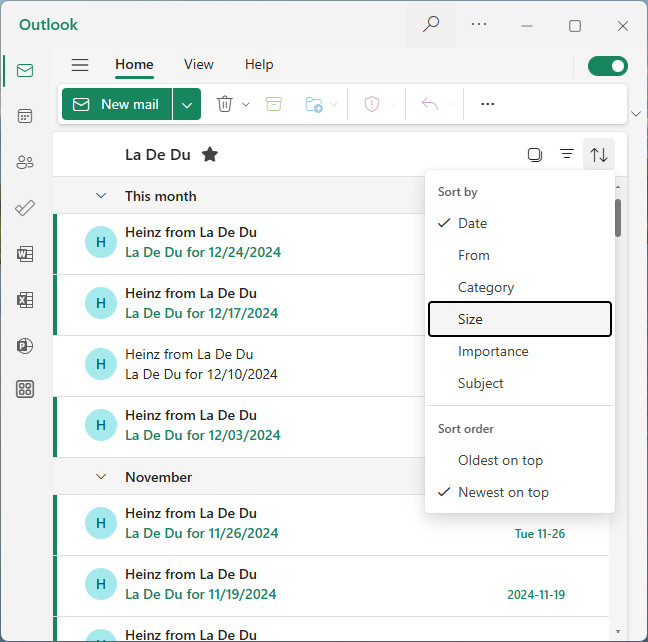The image size is (648, 642).
Task: Click sender avatar of 11/19/2024 email
Action: tap(101, 584)
